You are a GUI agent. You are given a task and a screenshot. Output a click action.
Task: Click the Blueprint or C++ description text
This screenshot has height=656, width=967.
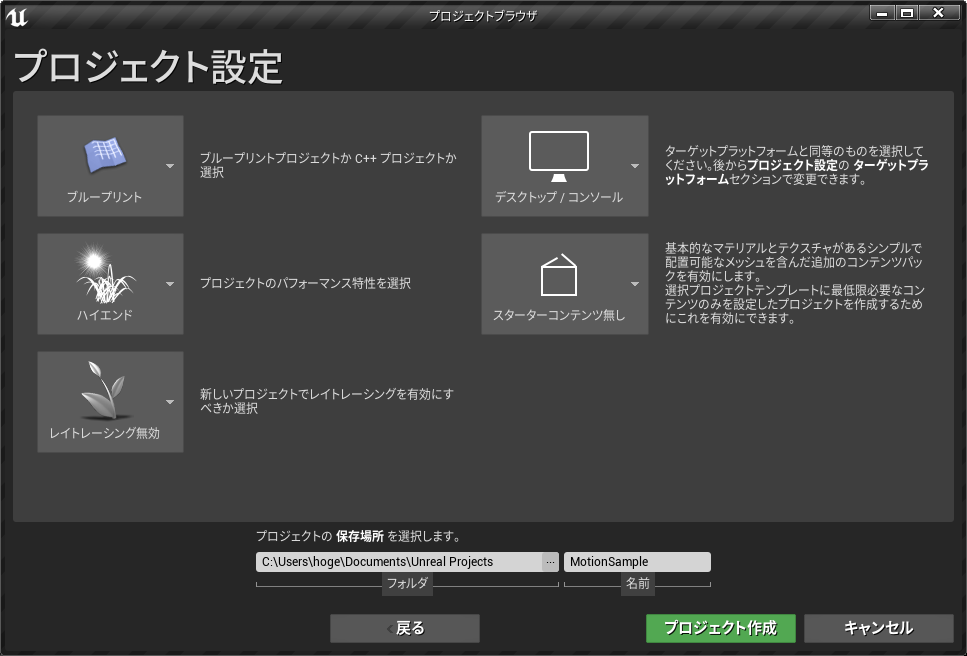click(328, 165)
